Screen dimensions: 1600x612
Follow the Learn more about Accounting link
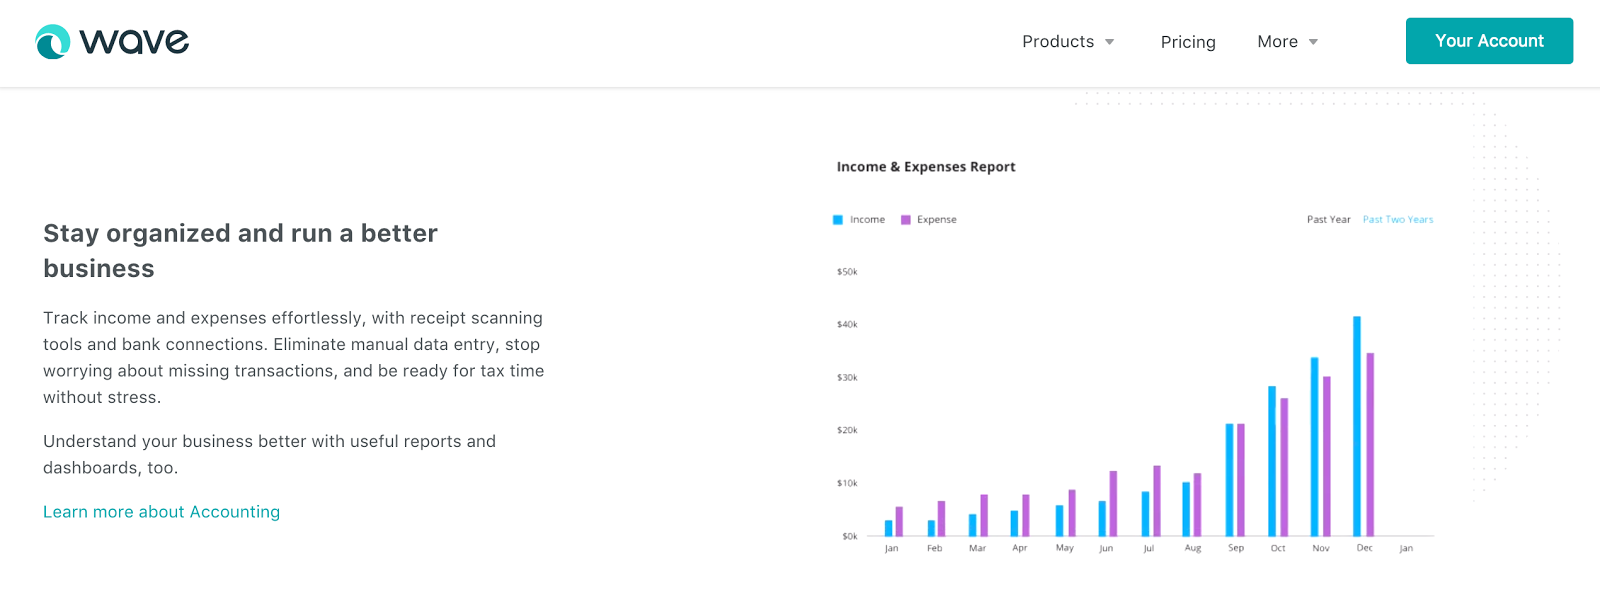click(161, 512)
